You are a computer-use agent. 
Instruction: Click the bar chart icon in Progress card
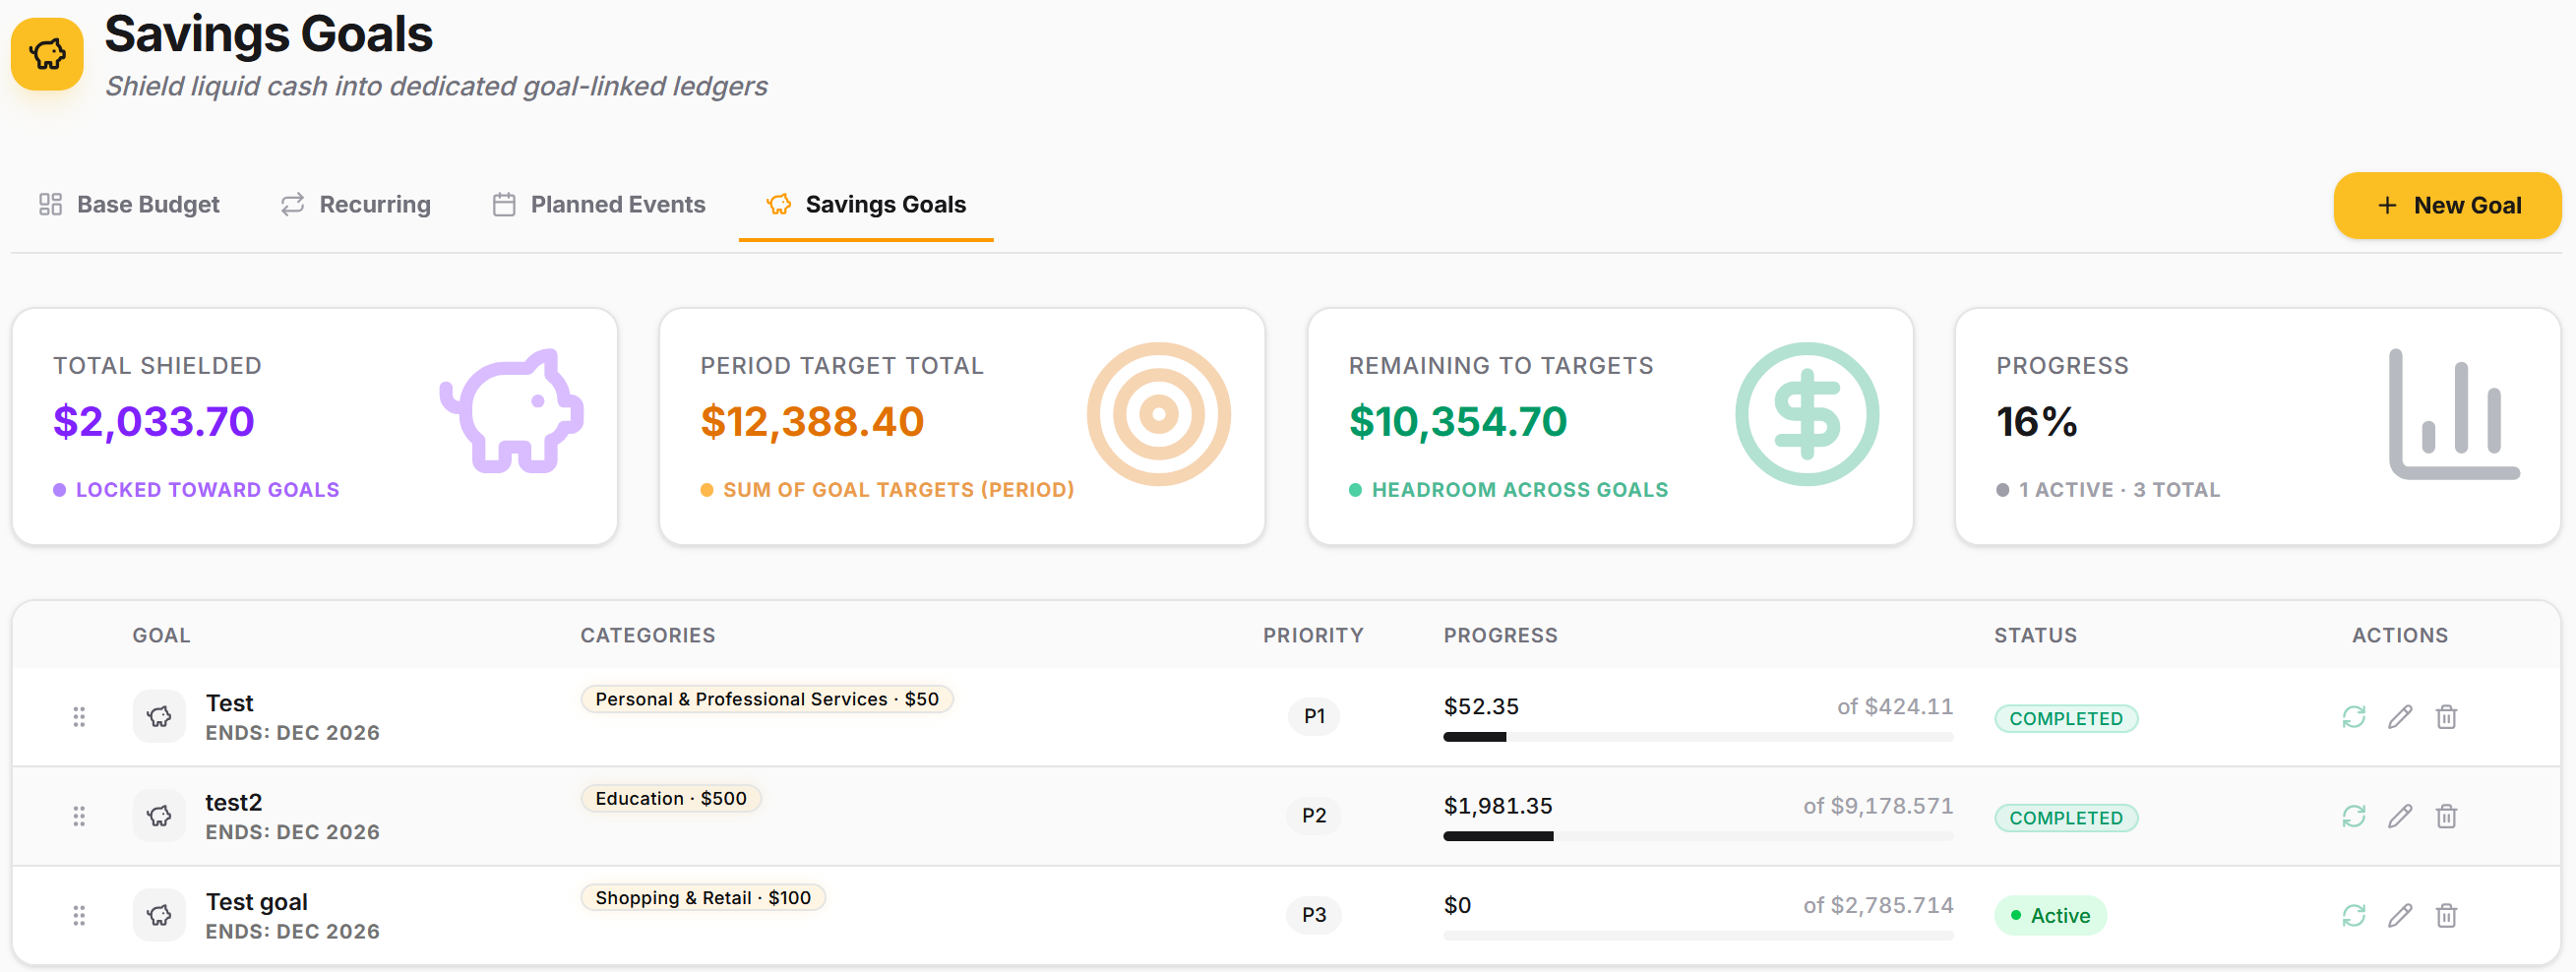(2454, 414)
